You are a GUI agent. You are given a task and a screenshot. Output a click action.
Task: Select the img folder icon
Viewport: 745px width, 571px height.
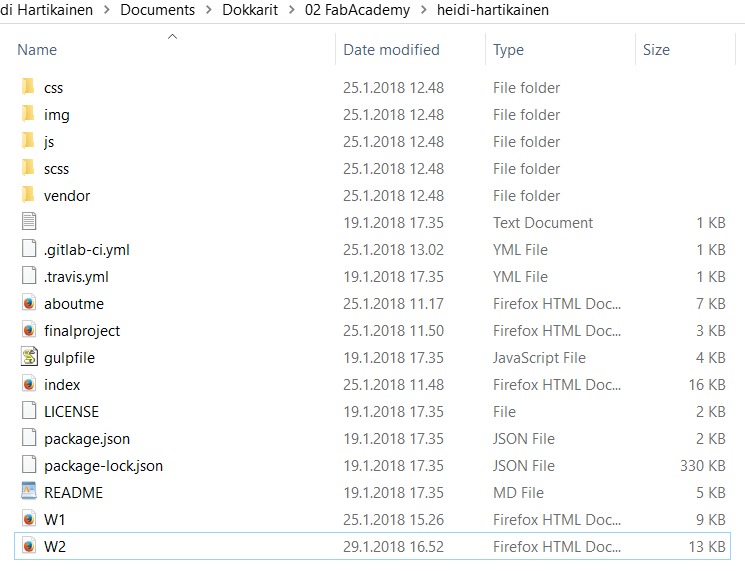[29, 114]
